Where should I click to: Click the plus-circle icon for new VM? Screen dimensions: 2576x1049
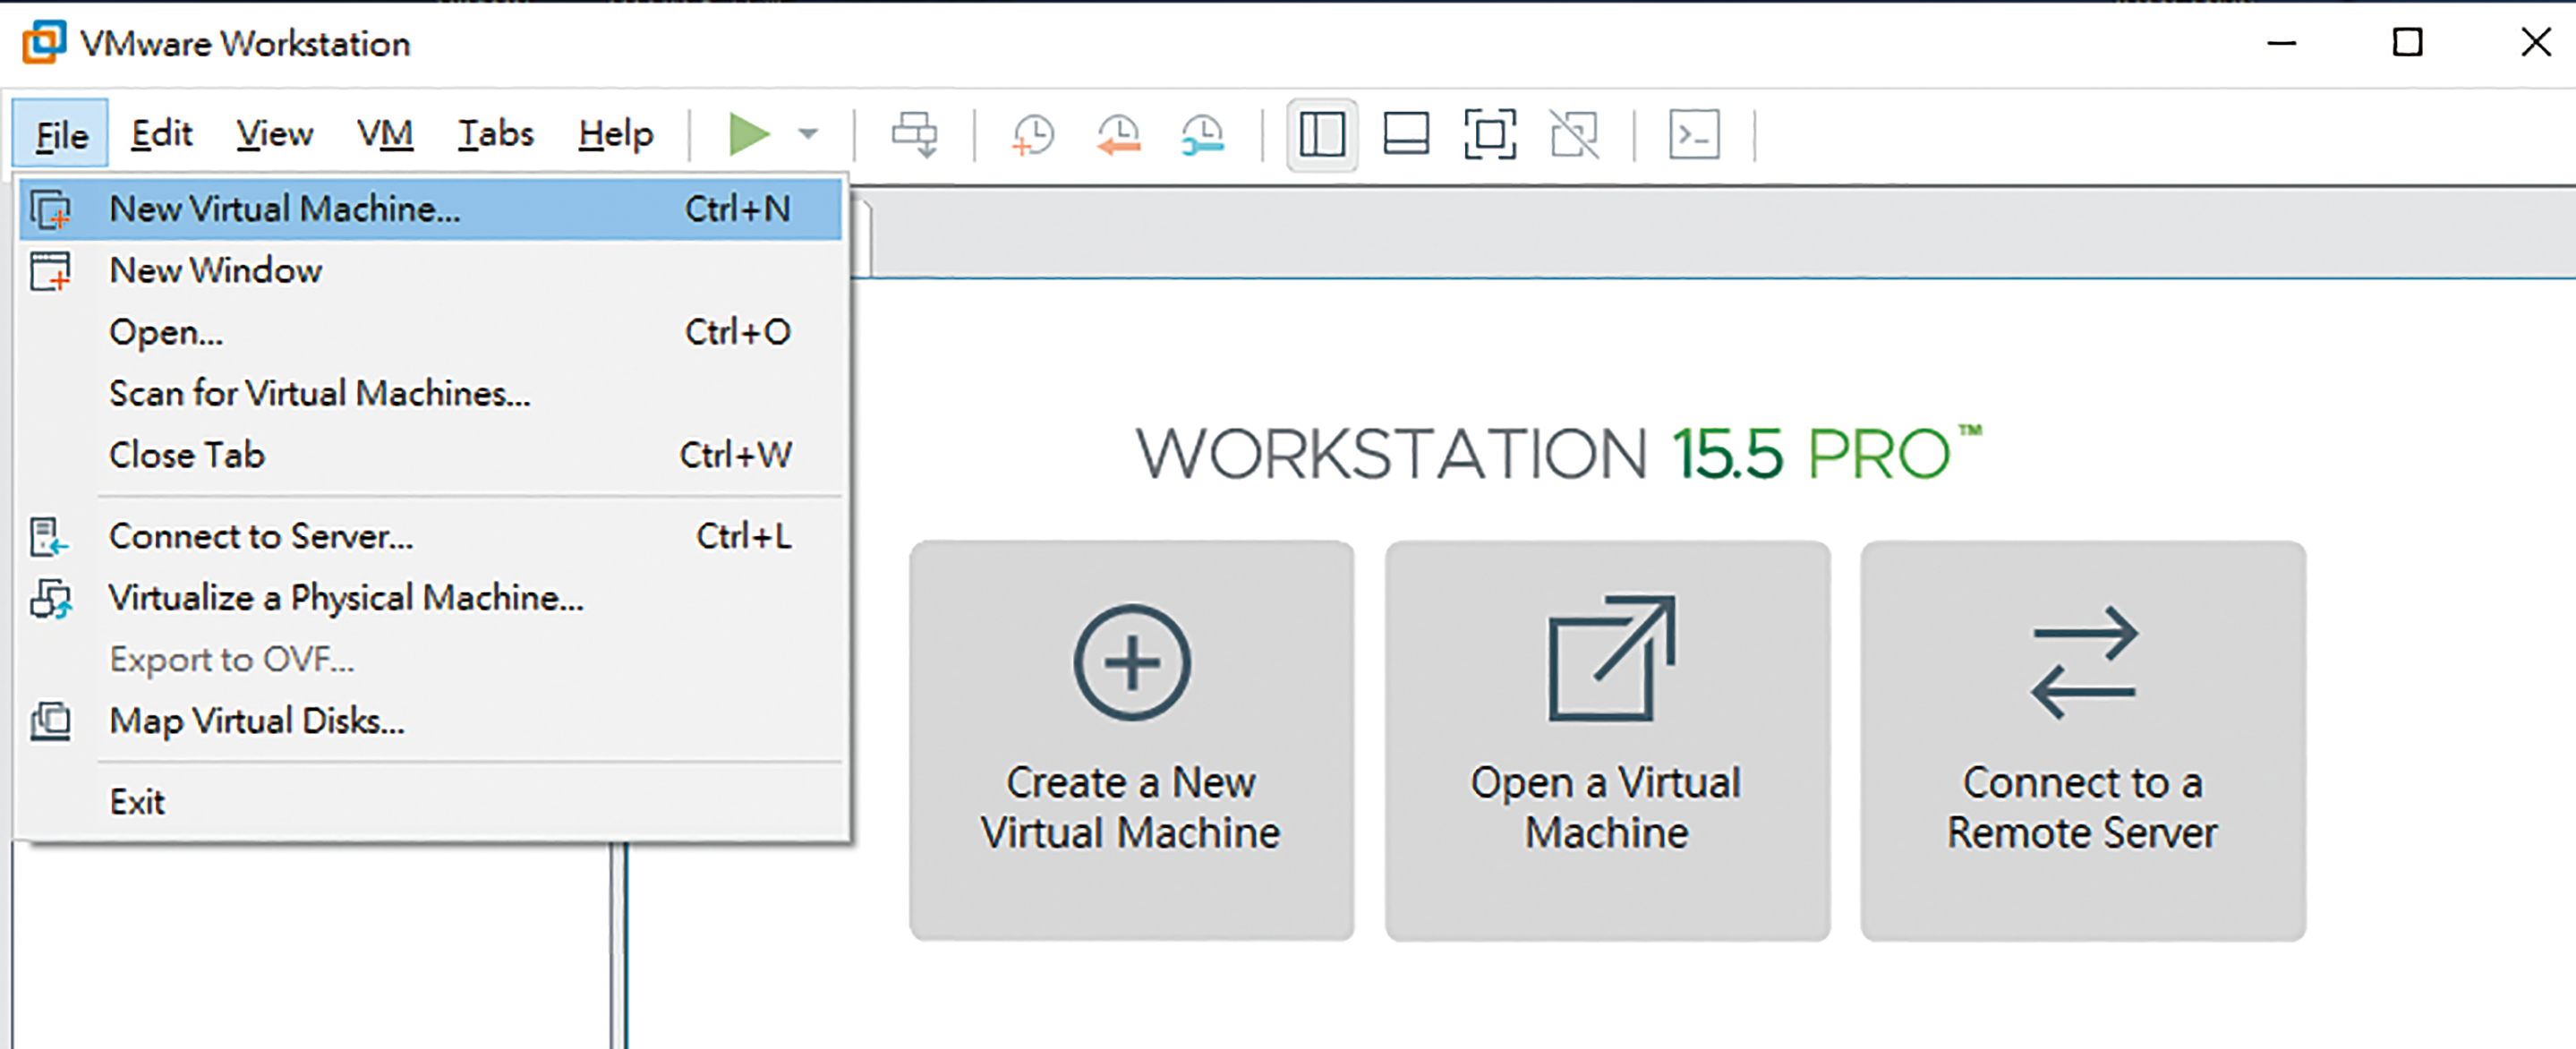click(x=1132, y=662)
